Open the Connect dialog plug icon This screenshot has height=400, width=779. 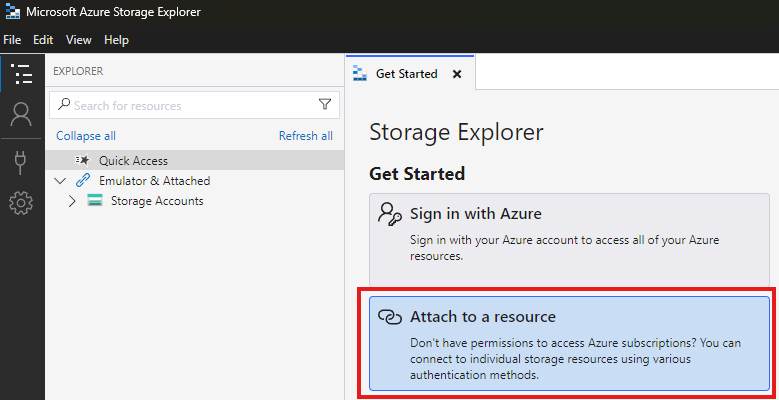(21, 161)
